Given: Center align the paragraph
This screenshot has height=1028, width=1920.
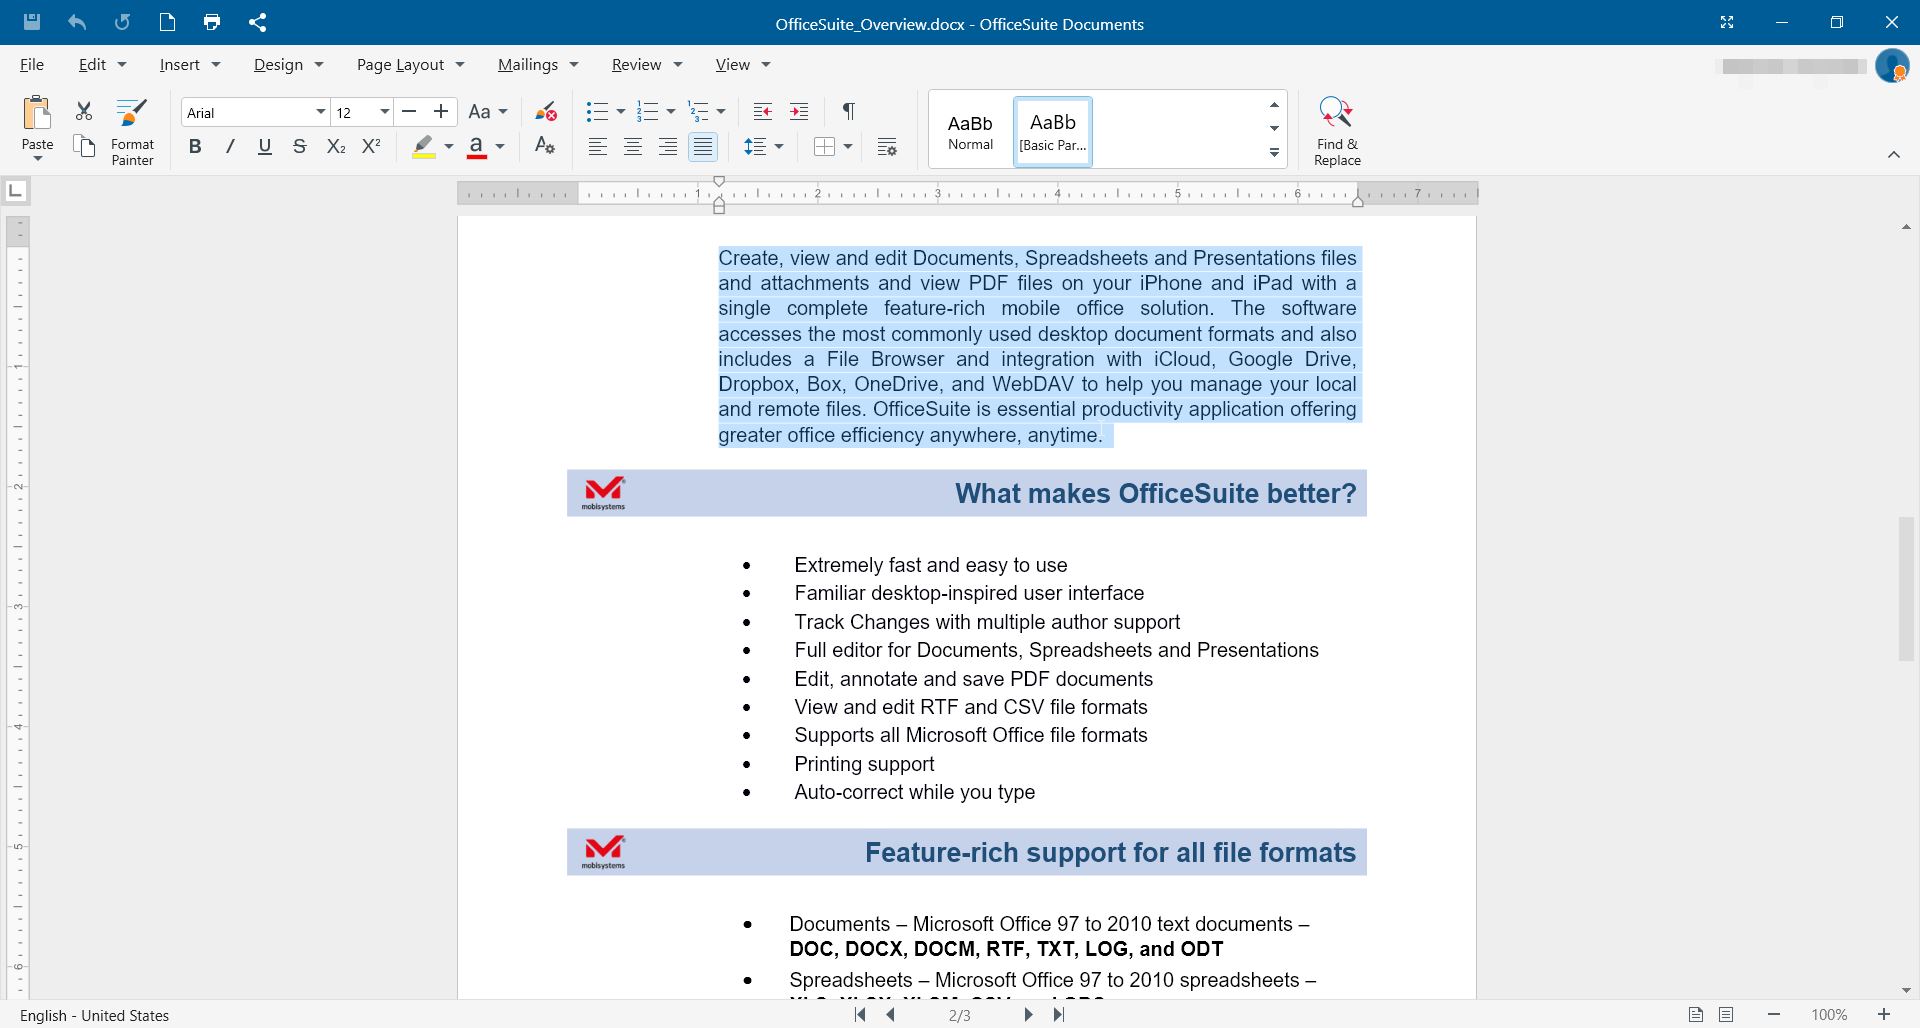Looking at the screenshot, I should (633, 147).
